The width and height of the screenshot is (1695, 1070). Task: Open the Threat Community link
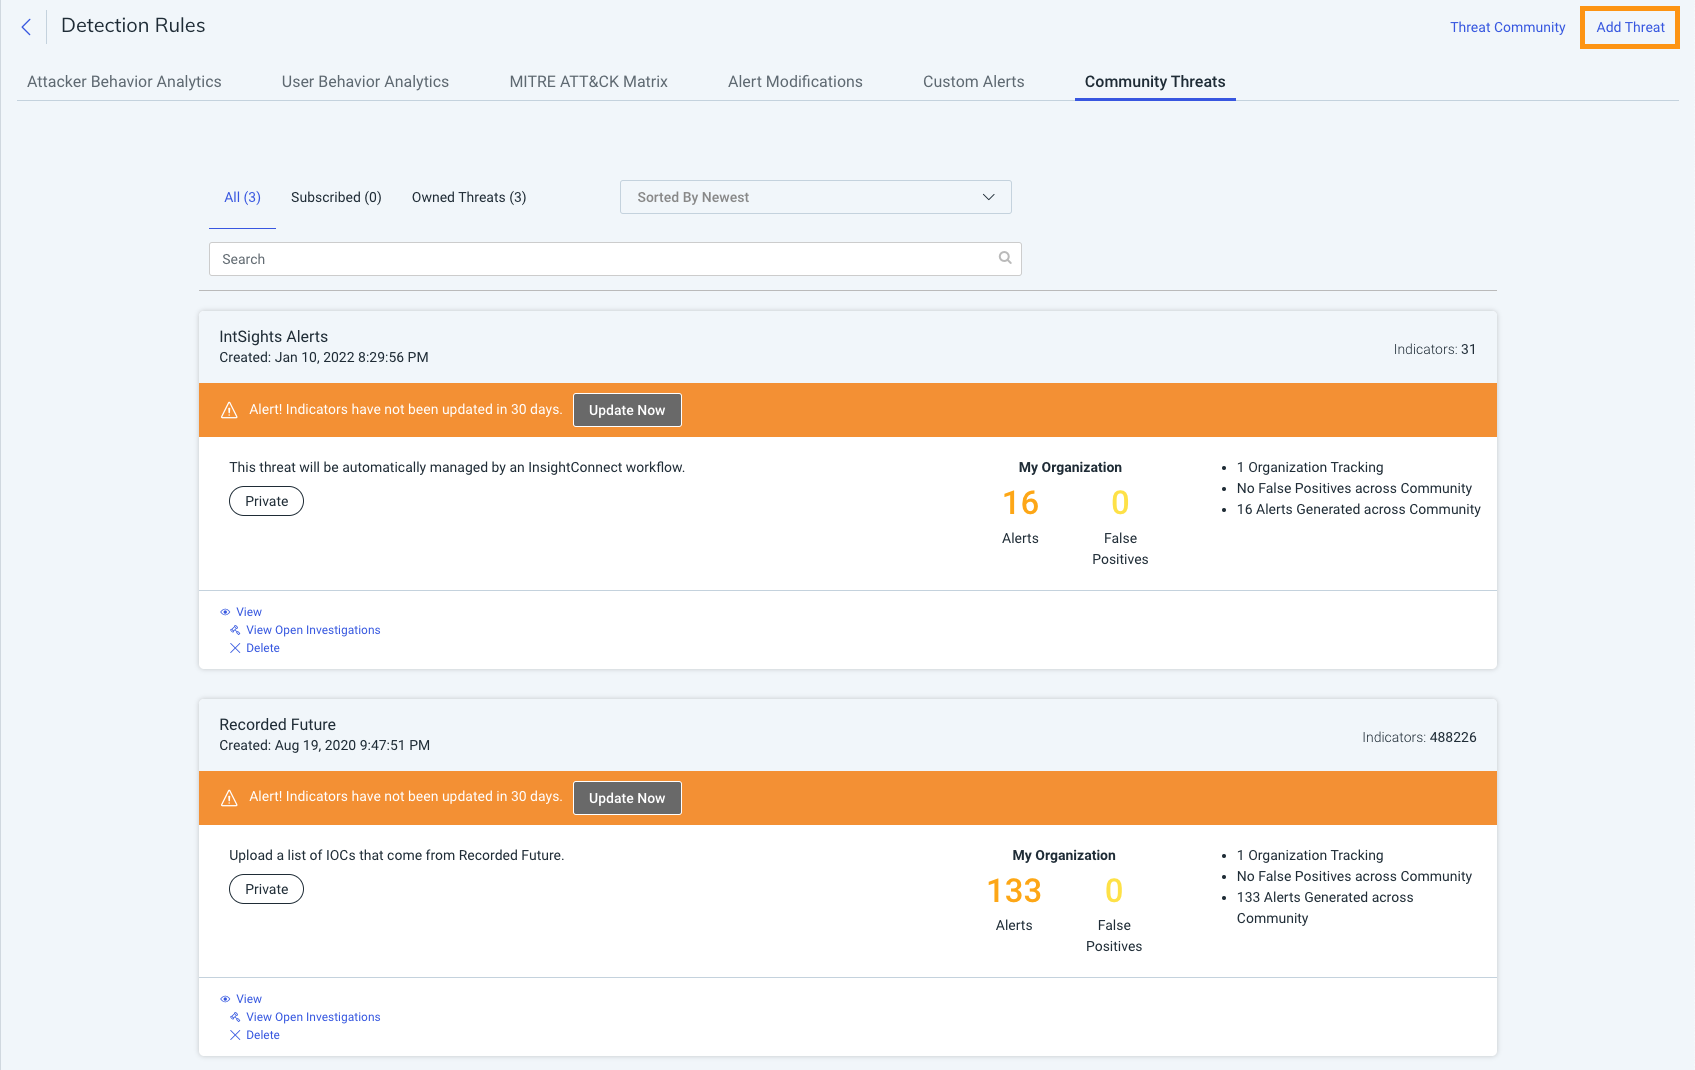[1507, 27]
